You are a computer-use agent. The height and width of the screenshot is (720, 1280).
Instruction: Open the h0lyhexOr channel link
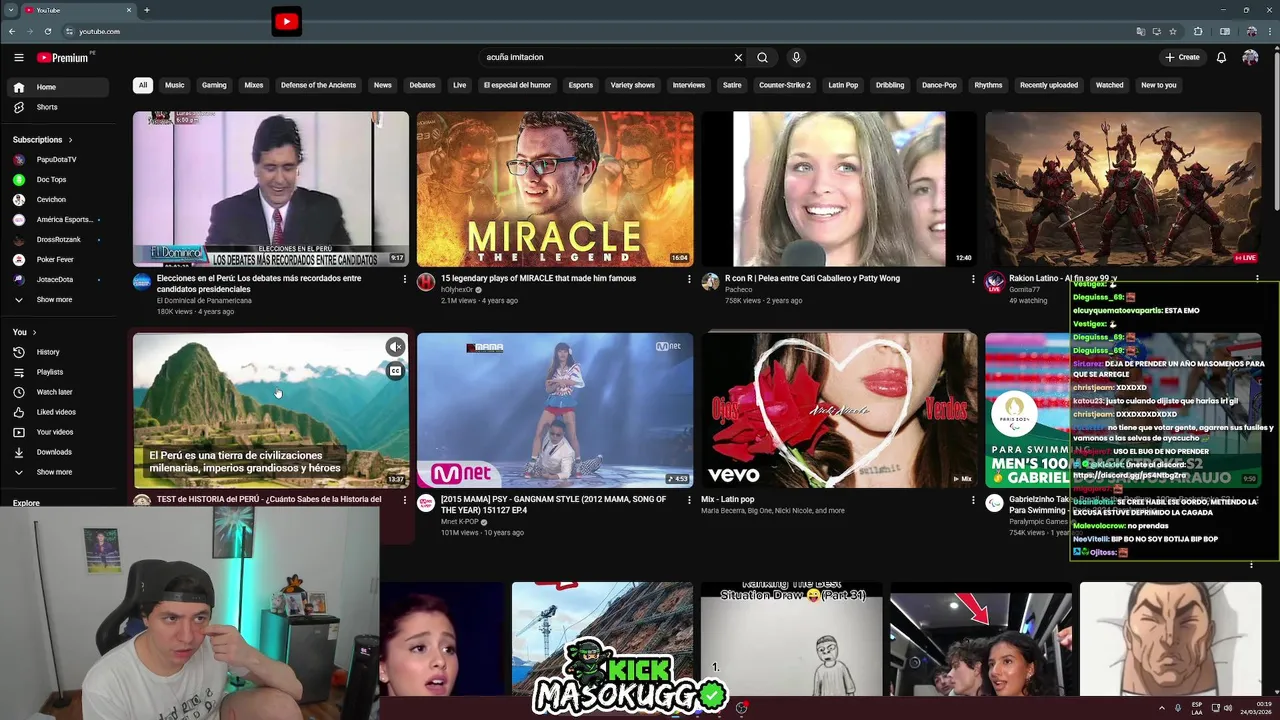point(457,290)
